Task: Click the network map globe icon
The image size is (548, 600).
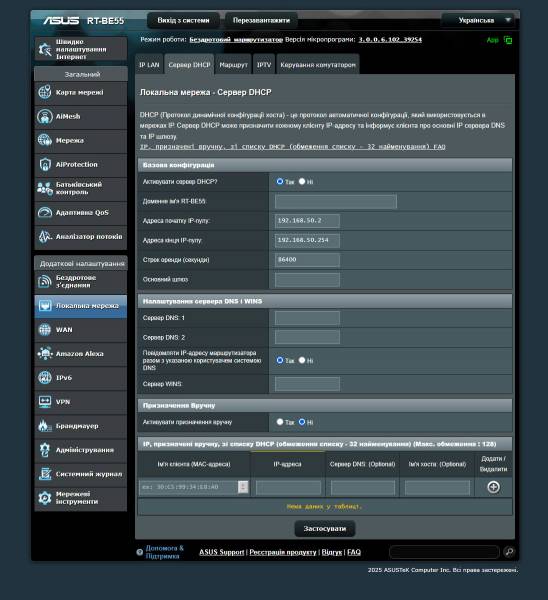Action: pos(45,92)
